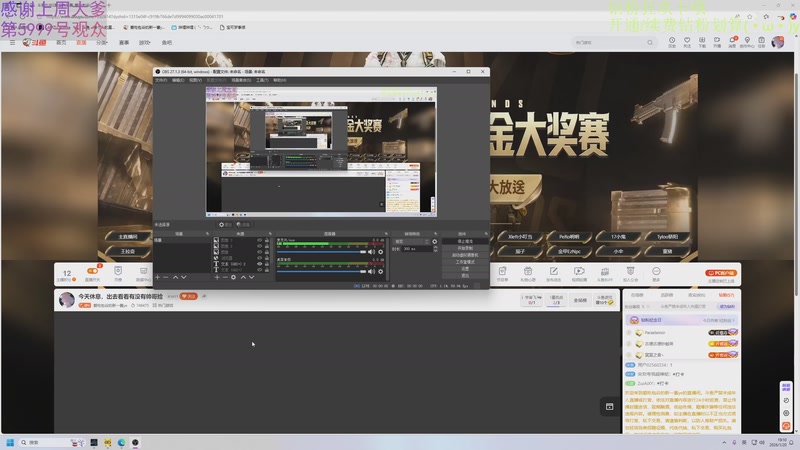Viewport: 800px width, 450px height.
Task: Open the View menu in OBS
Action: [x=195, y=80]
